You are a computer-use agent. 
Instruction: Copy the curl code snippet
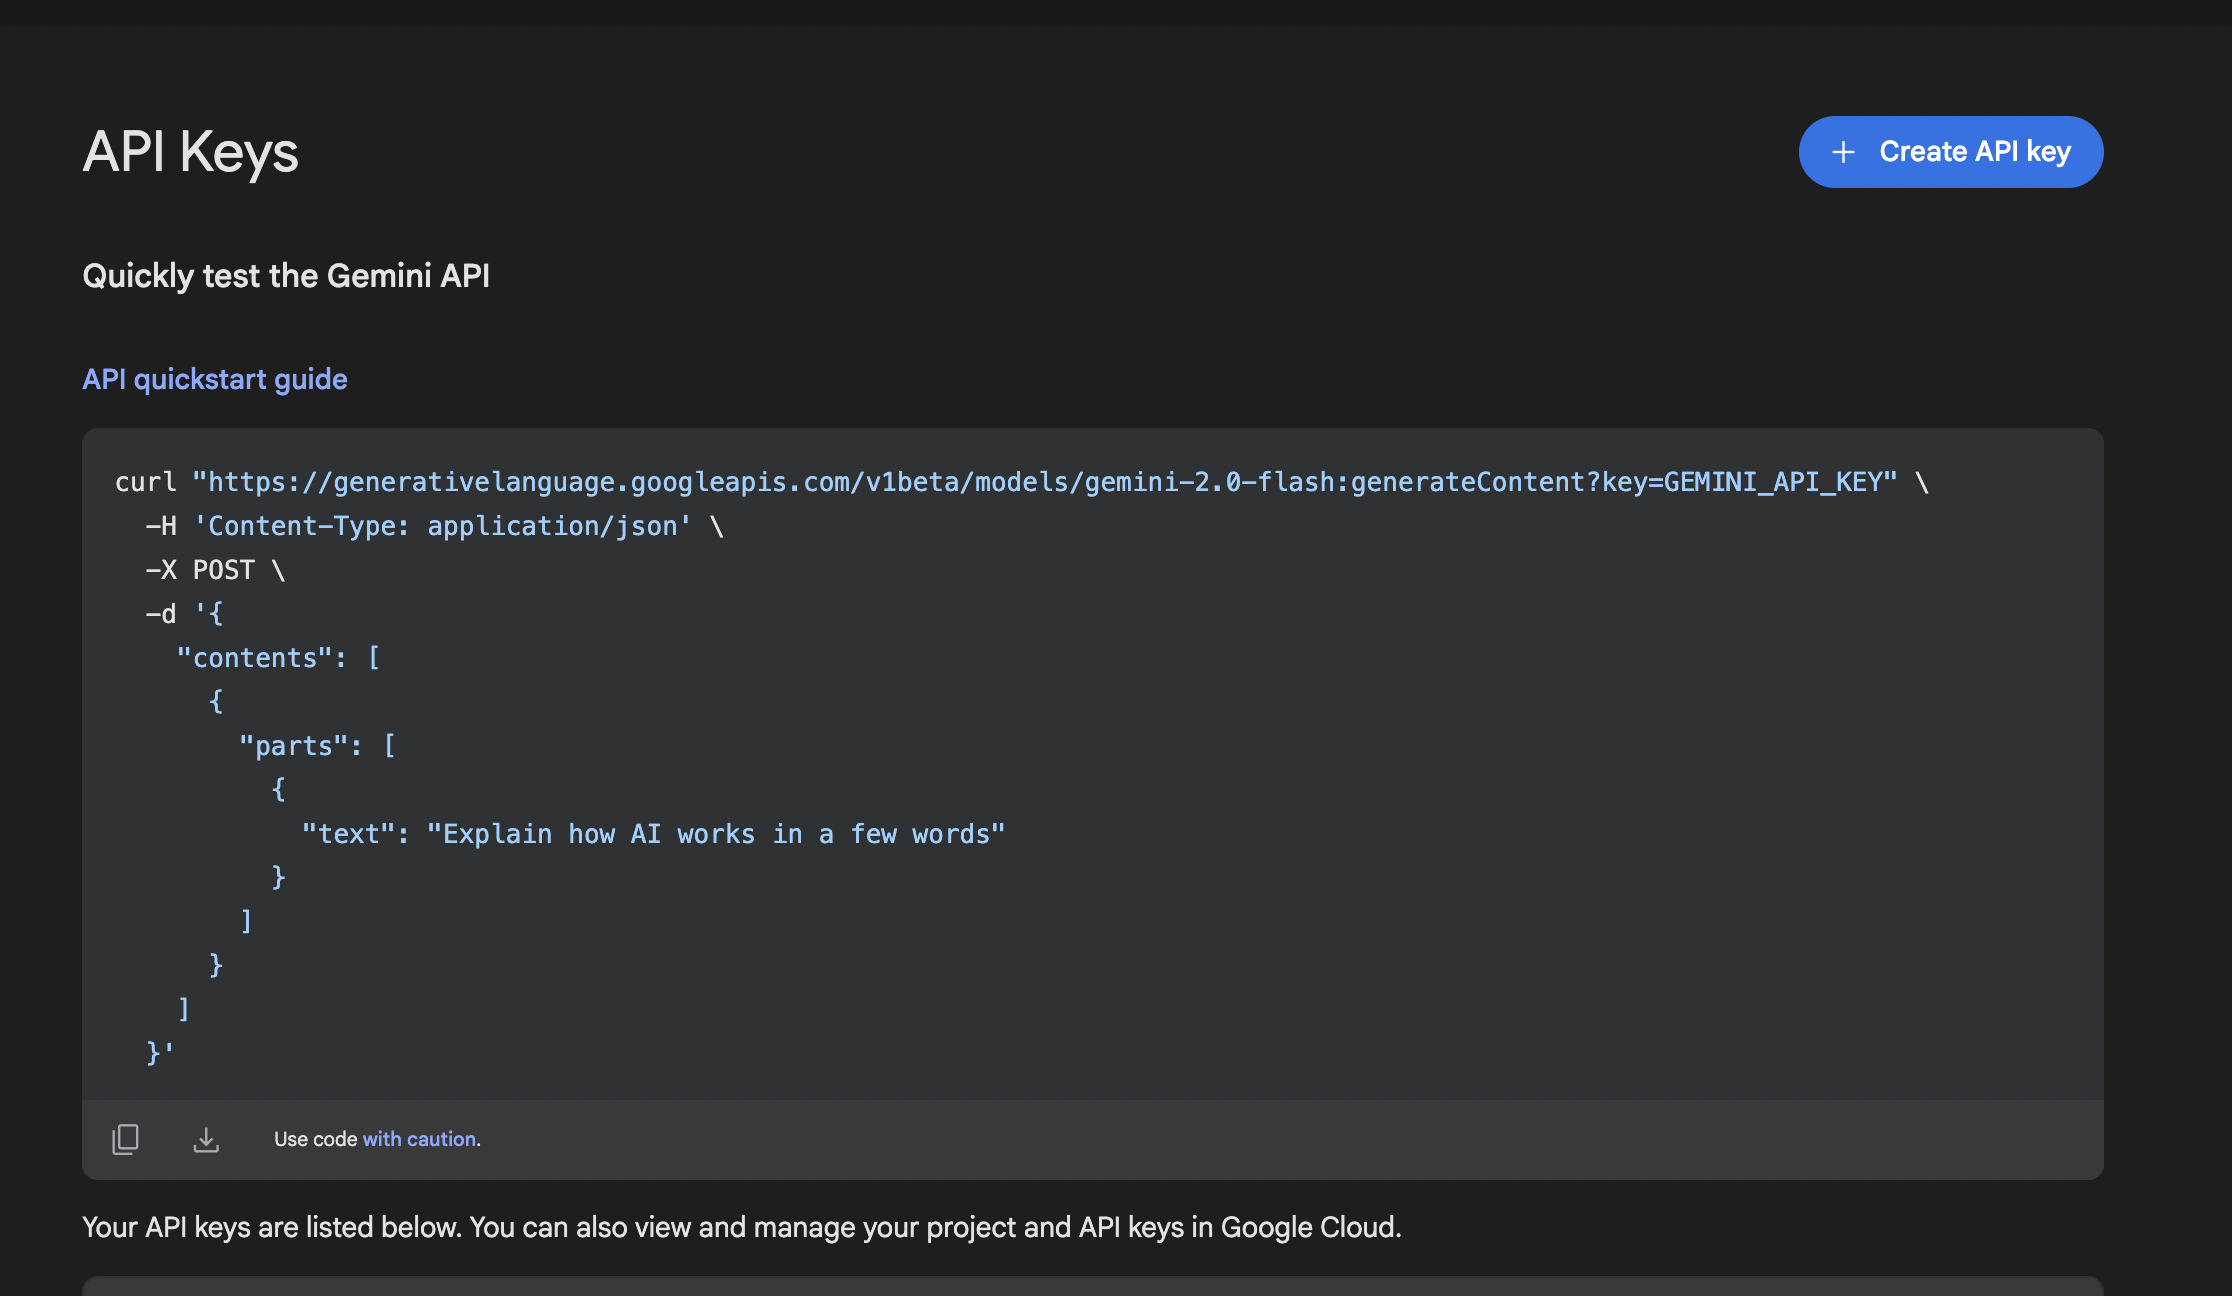(x=125, y=1139)
